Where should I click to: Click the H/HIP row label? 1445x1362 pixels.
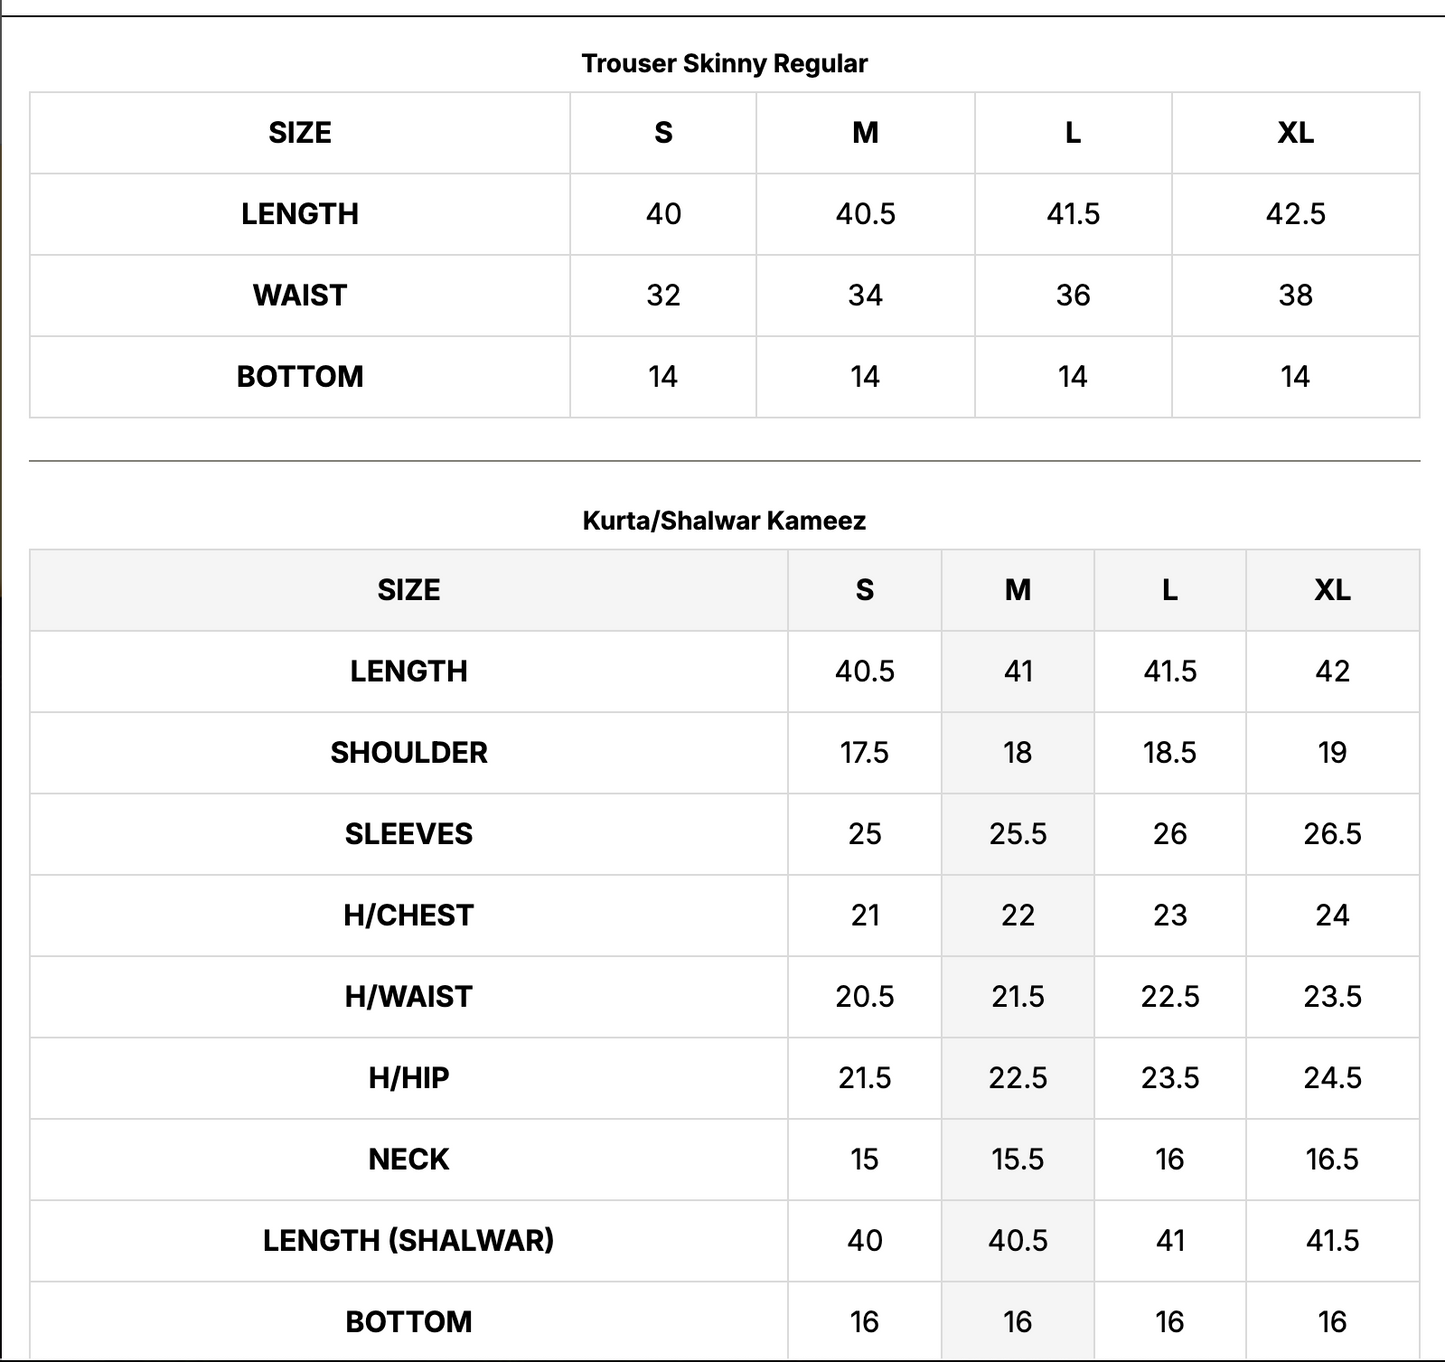[409, 1078]
